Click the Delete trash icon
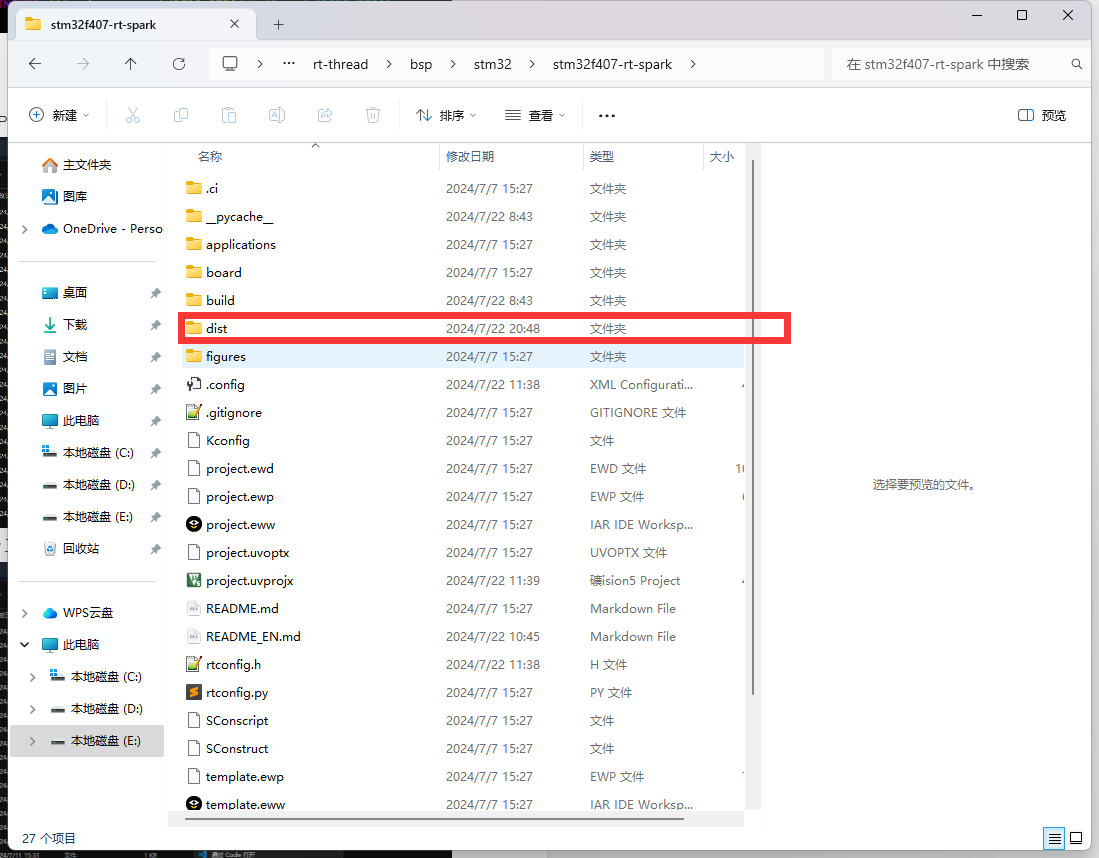Image resolution: width=1099 pixels, height=858 pixels. coord(373,115)
